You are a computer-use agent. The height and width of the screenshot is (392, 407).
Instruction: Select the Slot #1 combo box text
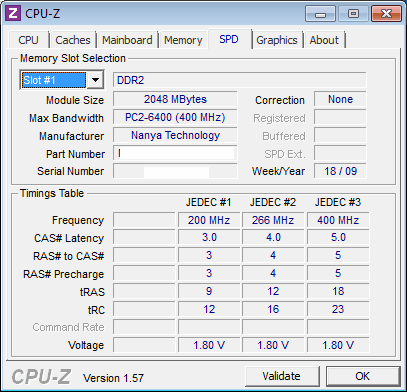pyautogui.click(x=54, y=80)
